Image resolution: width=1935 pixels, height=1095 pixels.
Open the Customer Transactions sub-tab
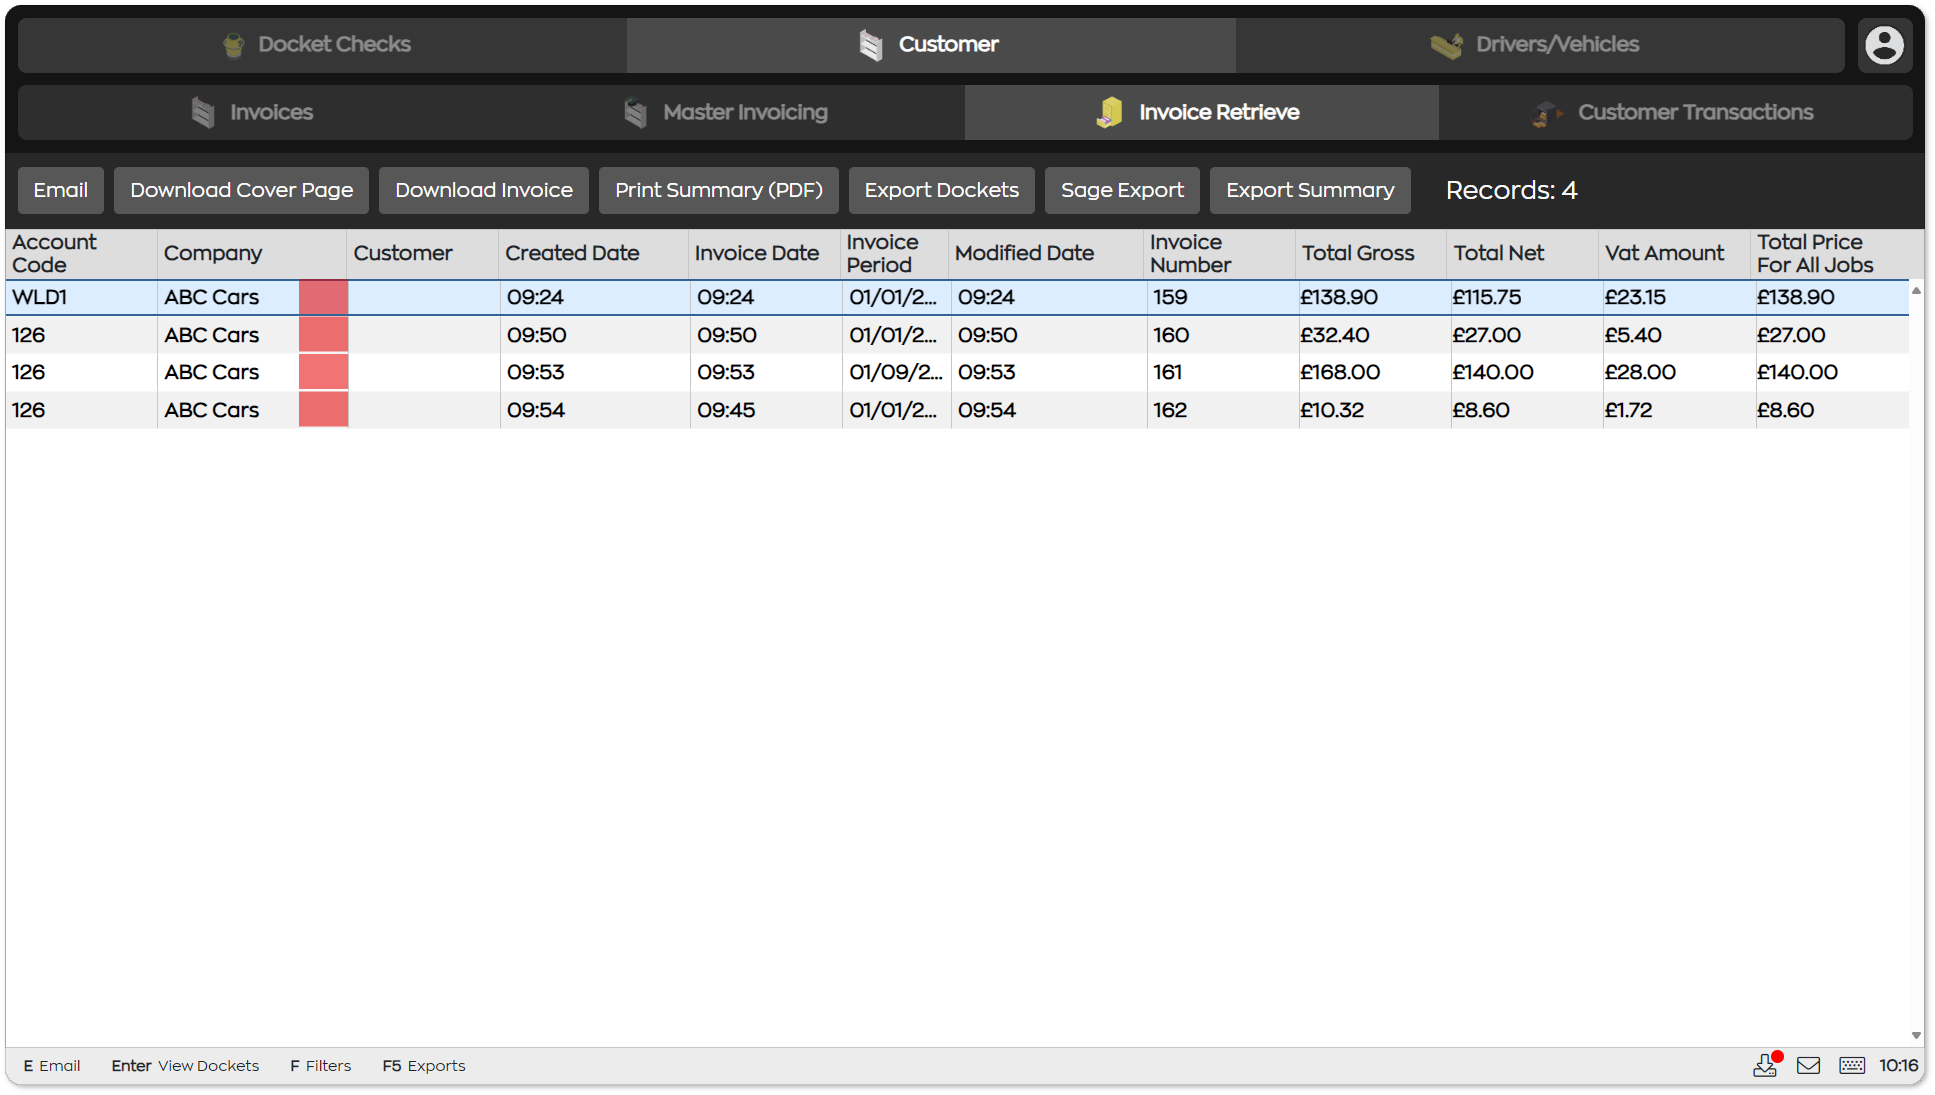click(1676, 113)
